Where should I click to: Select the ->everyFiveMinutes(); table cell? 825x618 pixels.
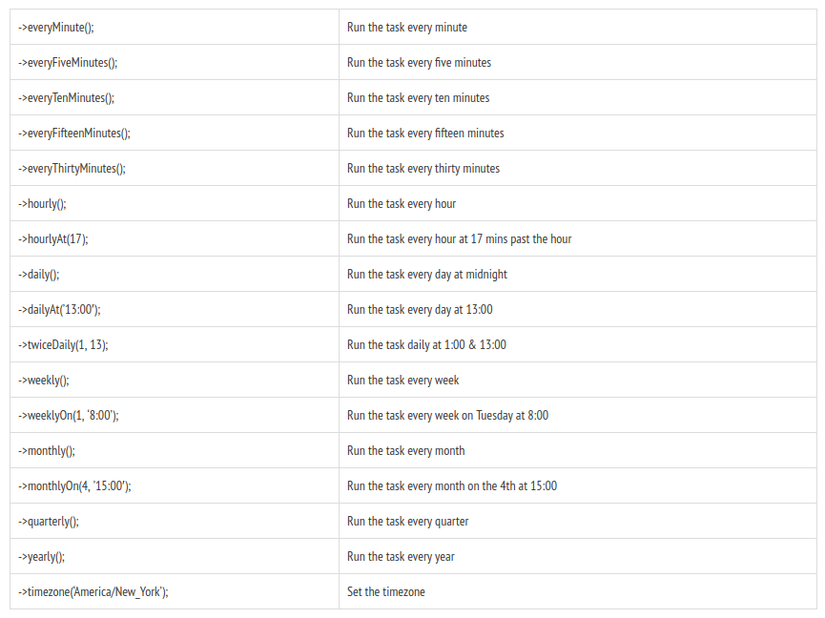[67, 62]
